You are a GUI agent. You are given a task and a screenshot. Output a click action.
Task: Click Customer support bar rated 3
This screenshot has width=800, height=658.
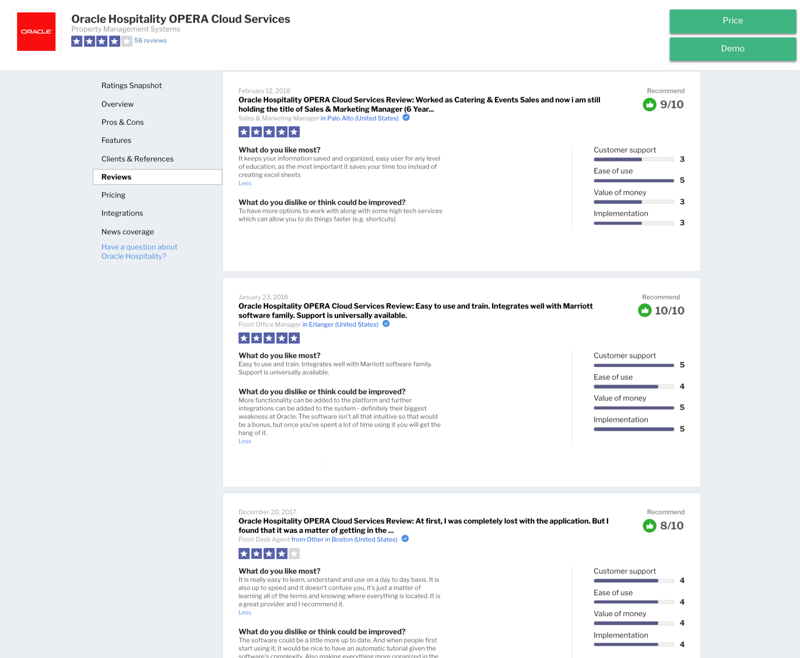(x=634, y=160)
